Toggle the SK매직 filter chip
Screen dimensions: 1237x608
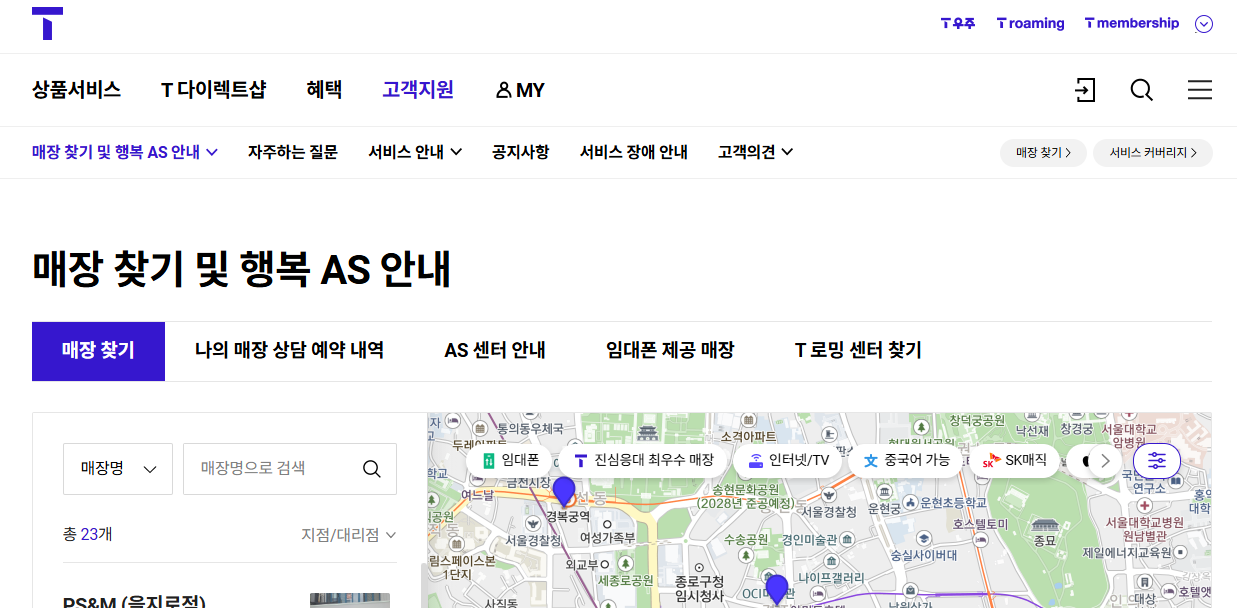pyautogui.click(x=1014, y=461)
